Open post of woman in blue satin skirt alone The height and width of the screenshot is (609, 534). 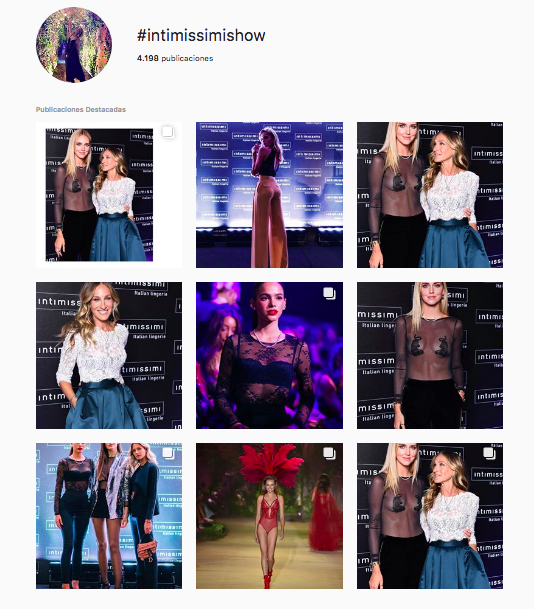coord(109,355)
